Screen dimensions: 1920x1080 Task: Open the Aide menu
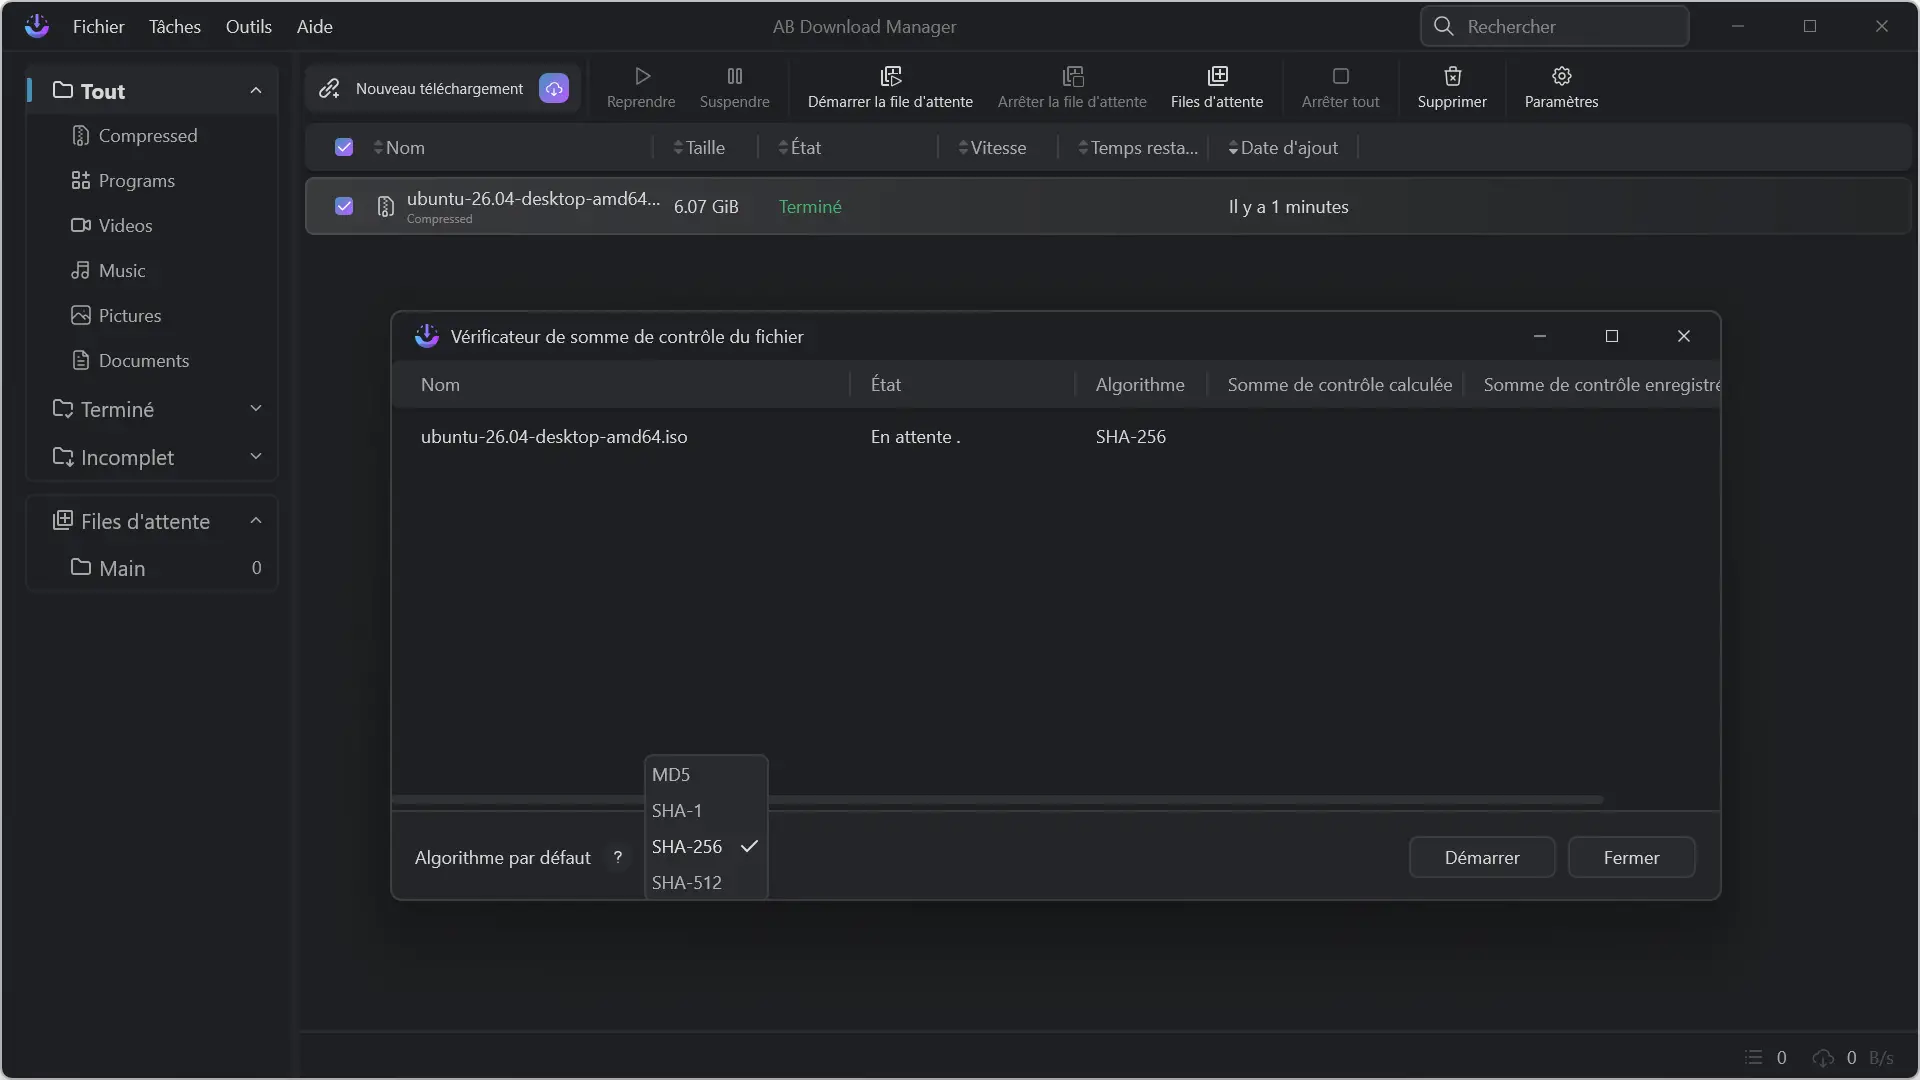(315, 26)
